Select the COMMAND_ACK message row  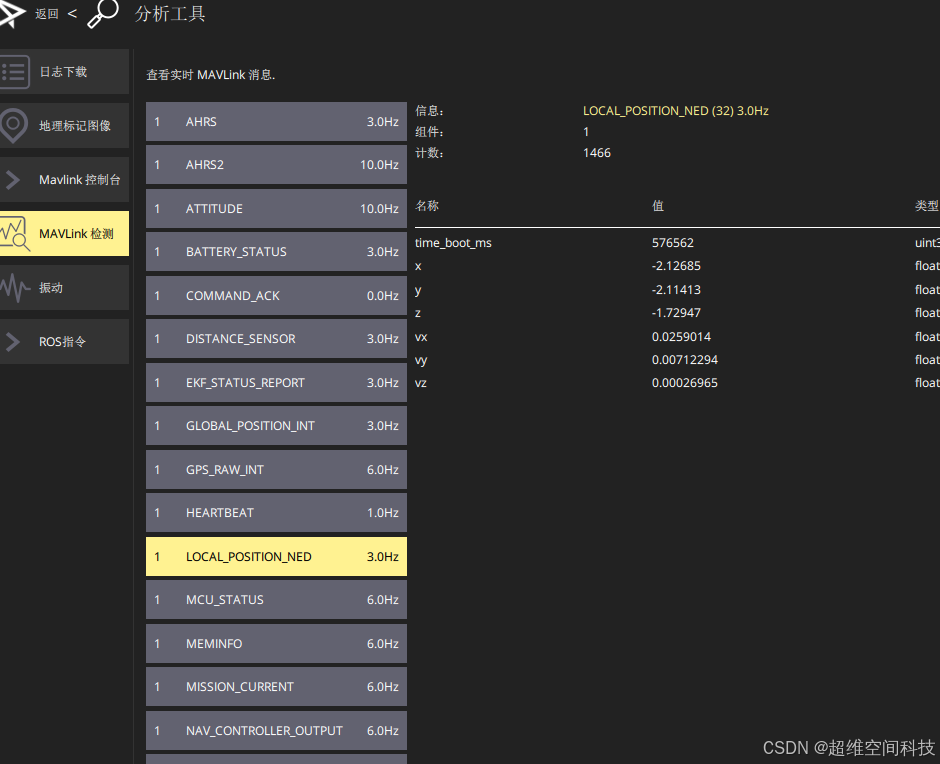pos(276,296)
